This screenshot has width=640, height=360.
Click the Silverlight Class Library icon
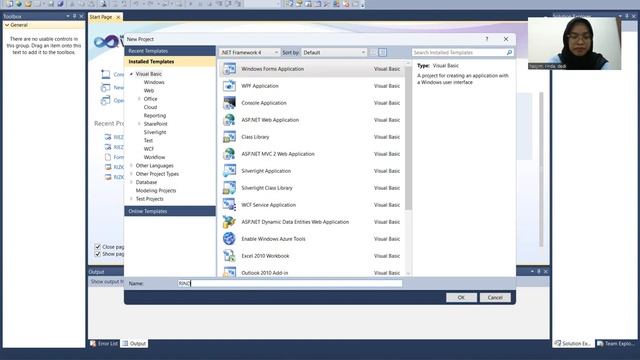(x=229, y=188)
